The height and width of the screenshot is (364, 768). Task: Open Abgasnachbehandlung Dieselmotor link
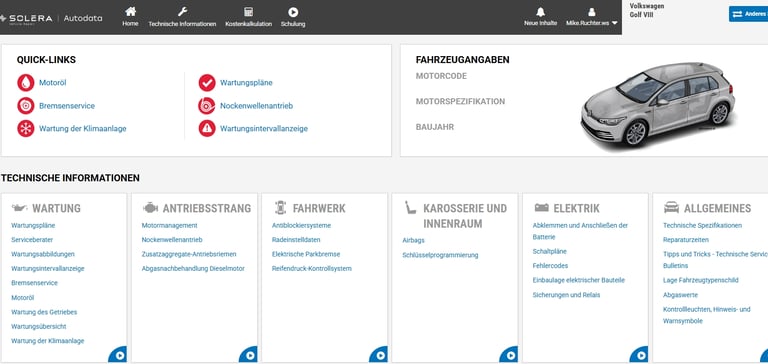(x=193, y=268)
